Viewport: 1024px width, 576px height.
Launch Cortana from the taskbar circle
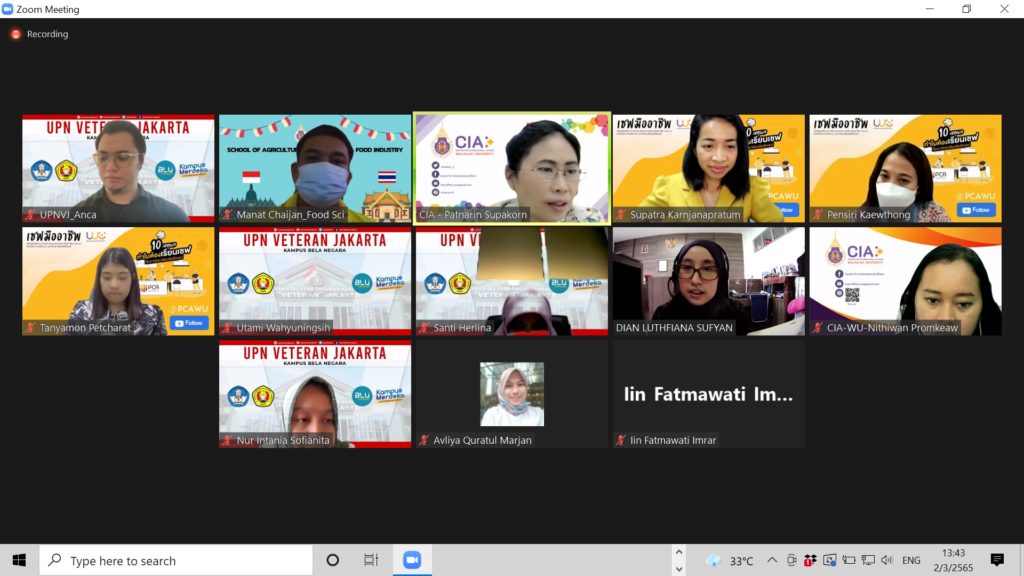click(333, 560)
